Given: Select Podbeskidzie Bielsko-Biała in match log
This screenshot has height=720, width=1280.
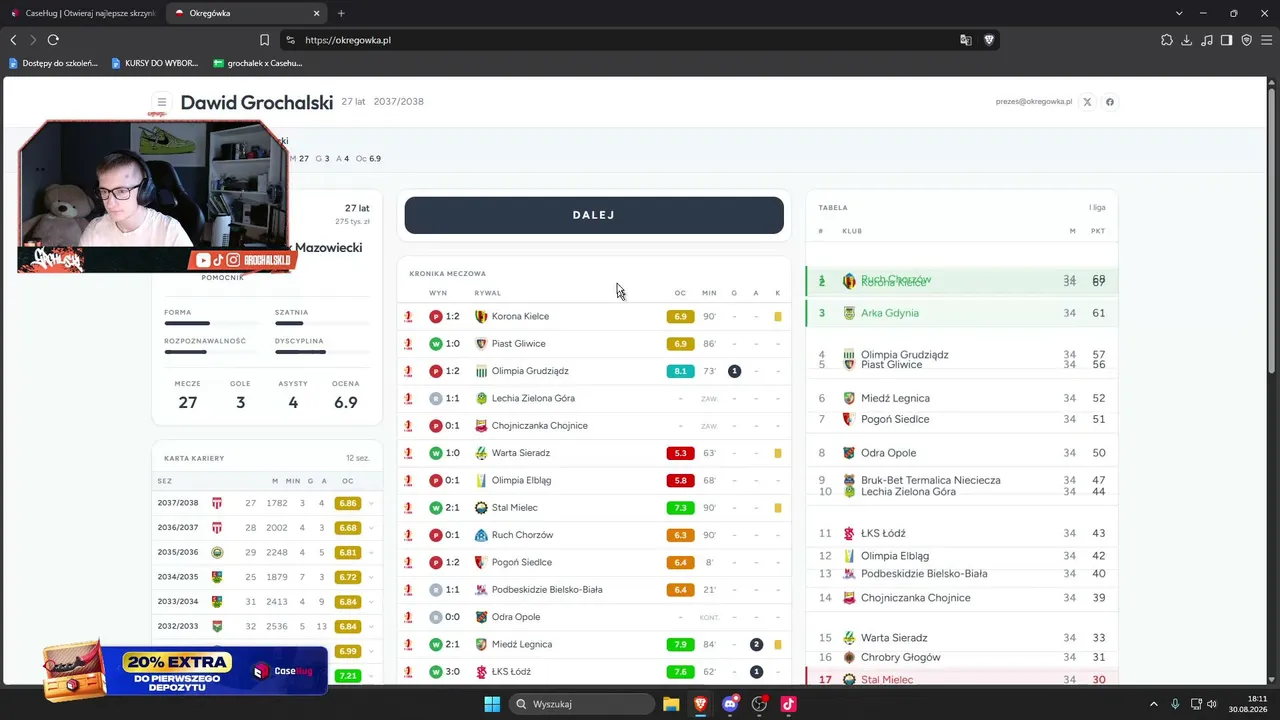Looking at the screenshot, I should (547, 590).
